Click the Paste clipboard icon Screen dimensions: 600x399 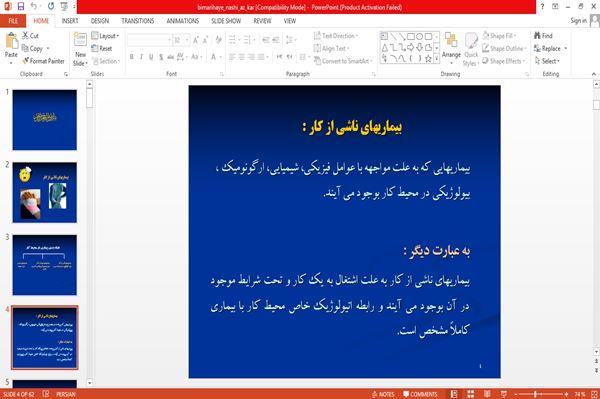click(11, 41)
